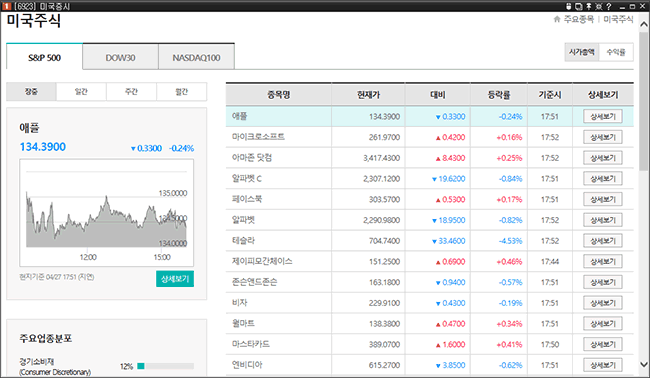Click the 경기소비재 12% progress bar
Screen dimensions: 650x378
point(165,366)
